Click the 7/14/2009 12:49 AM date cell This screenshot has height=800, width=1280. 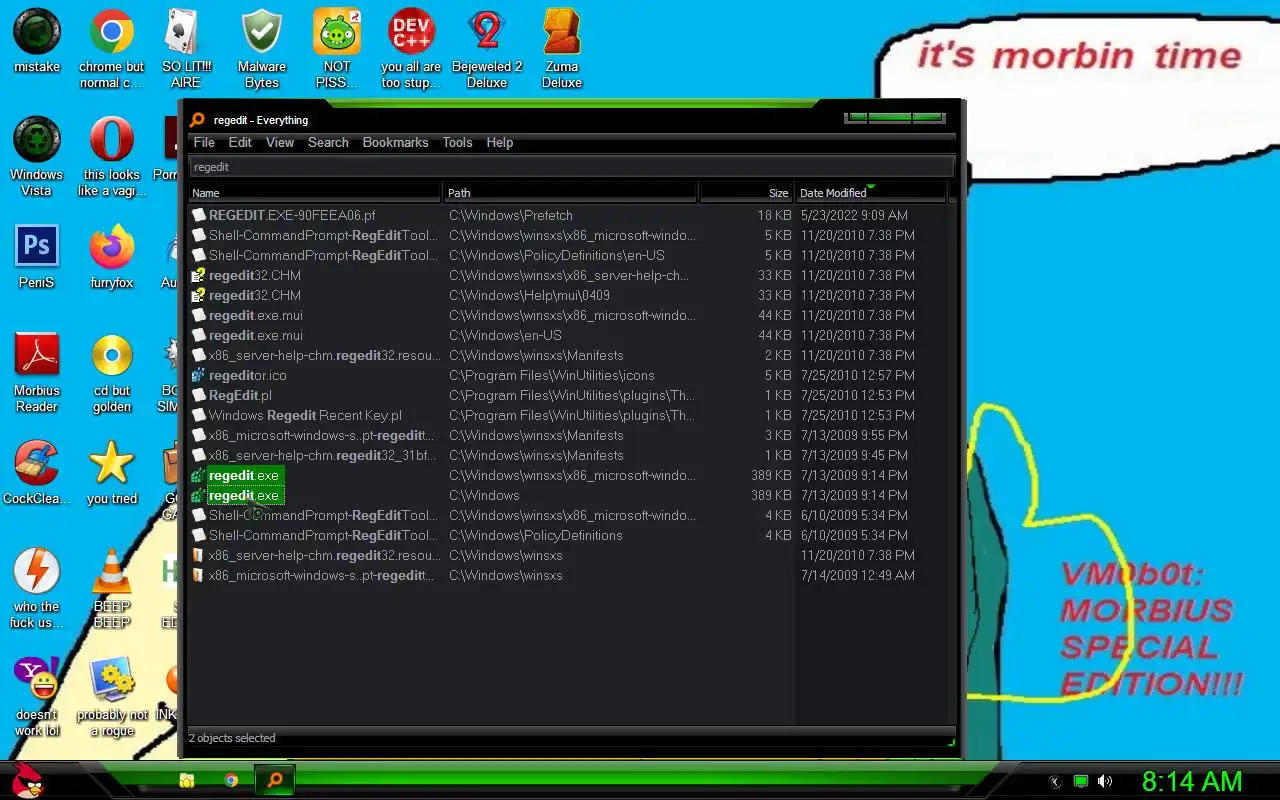click(857, 575)
